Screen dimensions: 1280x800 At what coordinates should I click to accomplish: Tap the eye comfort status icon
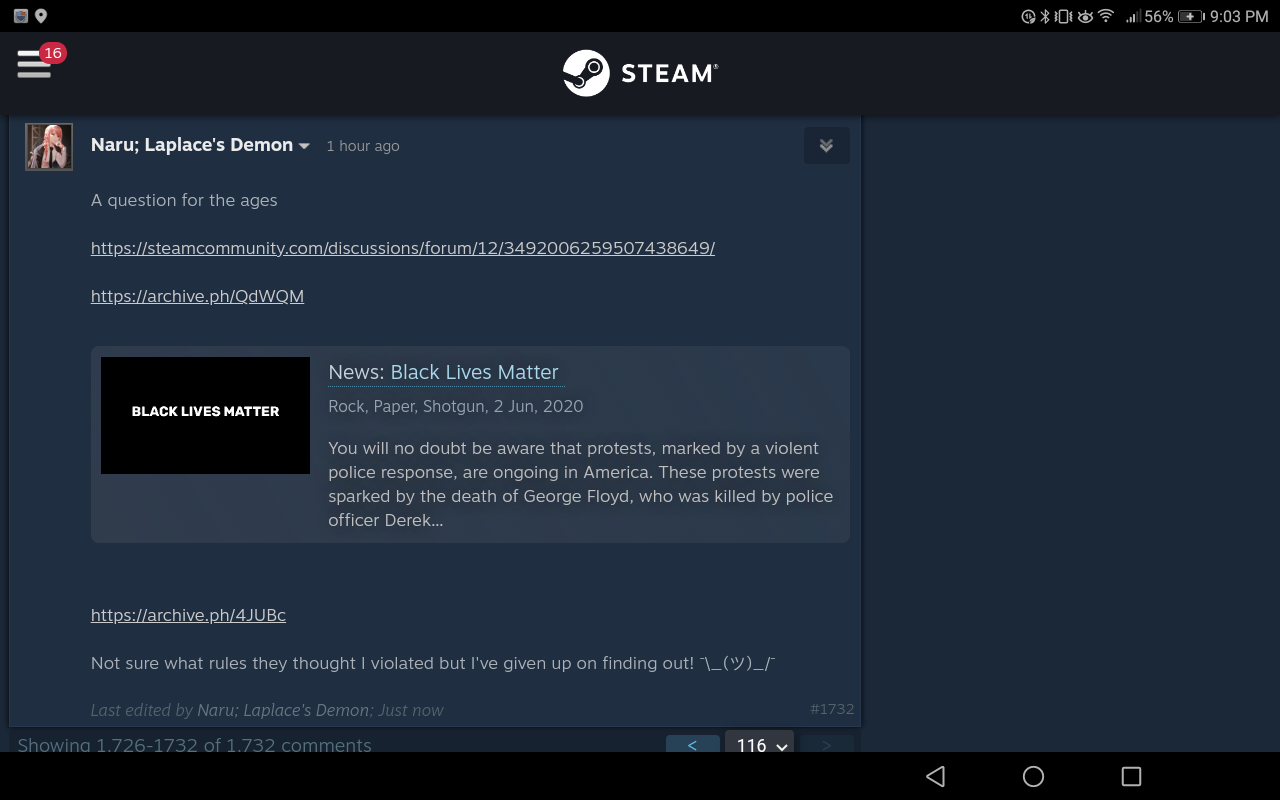[1085, 16]
